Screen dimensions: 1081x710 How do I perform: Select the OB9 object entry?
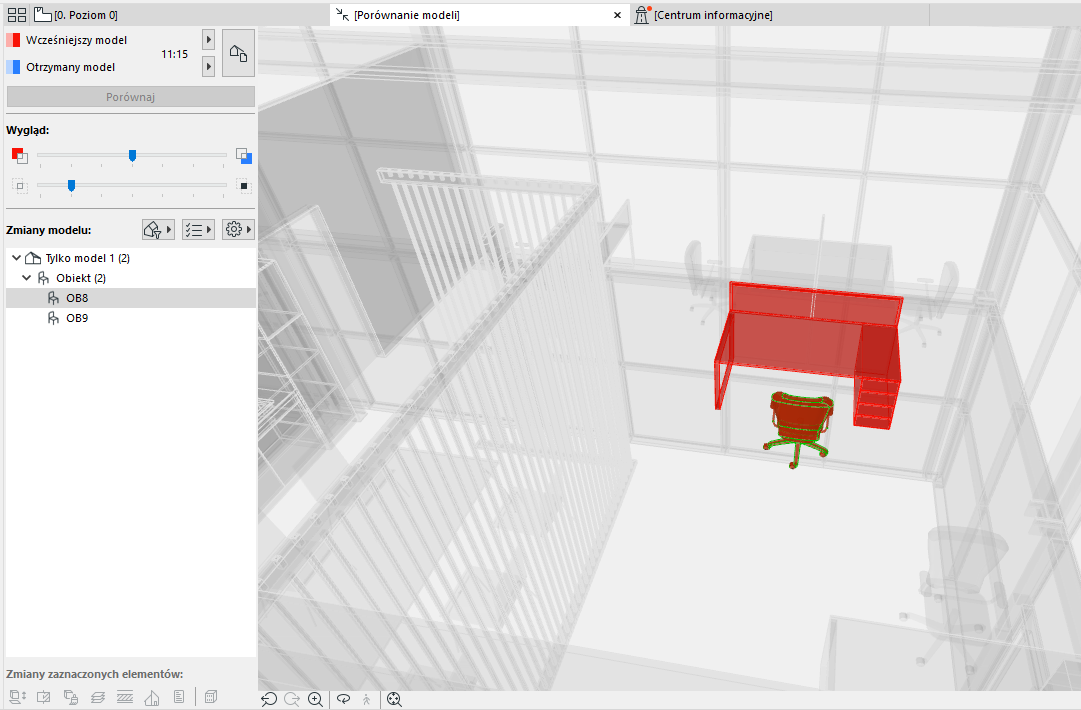(x=130, y=318)
